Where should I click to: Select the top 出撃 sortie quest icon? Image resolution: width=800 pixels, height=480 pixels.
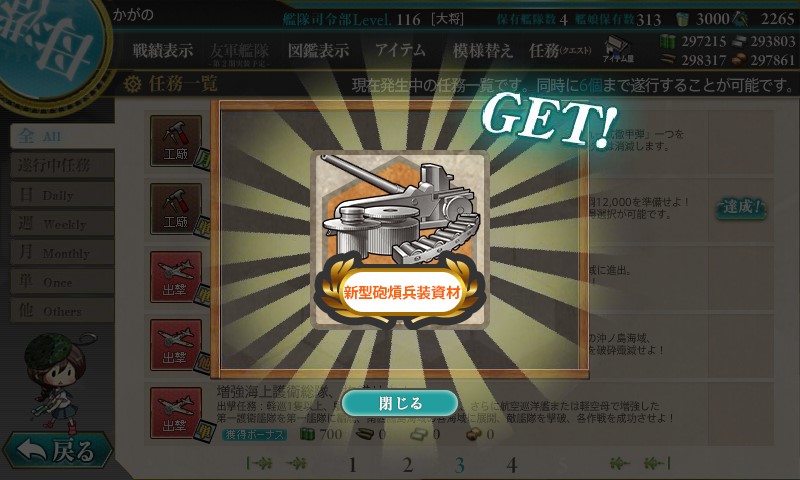[x=176, y=277]
